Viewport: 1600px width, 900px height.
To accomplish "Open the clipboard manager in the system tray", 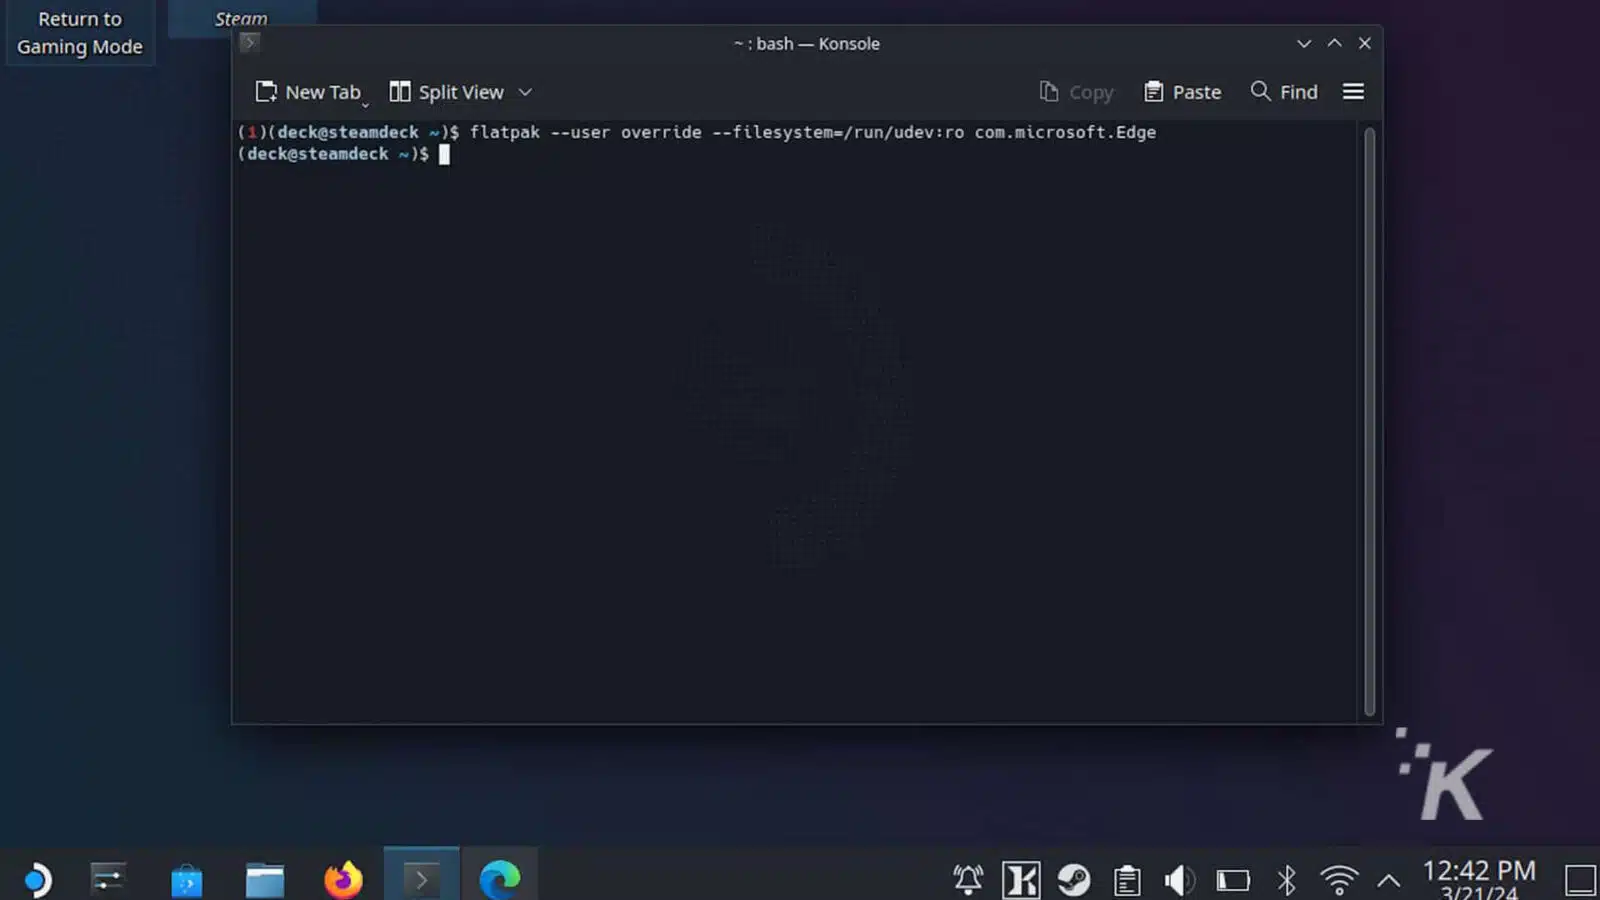I will pos(1127,880).
